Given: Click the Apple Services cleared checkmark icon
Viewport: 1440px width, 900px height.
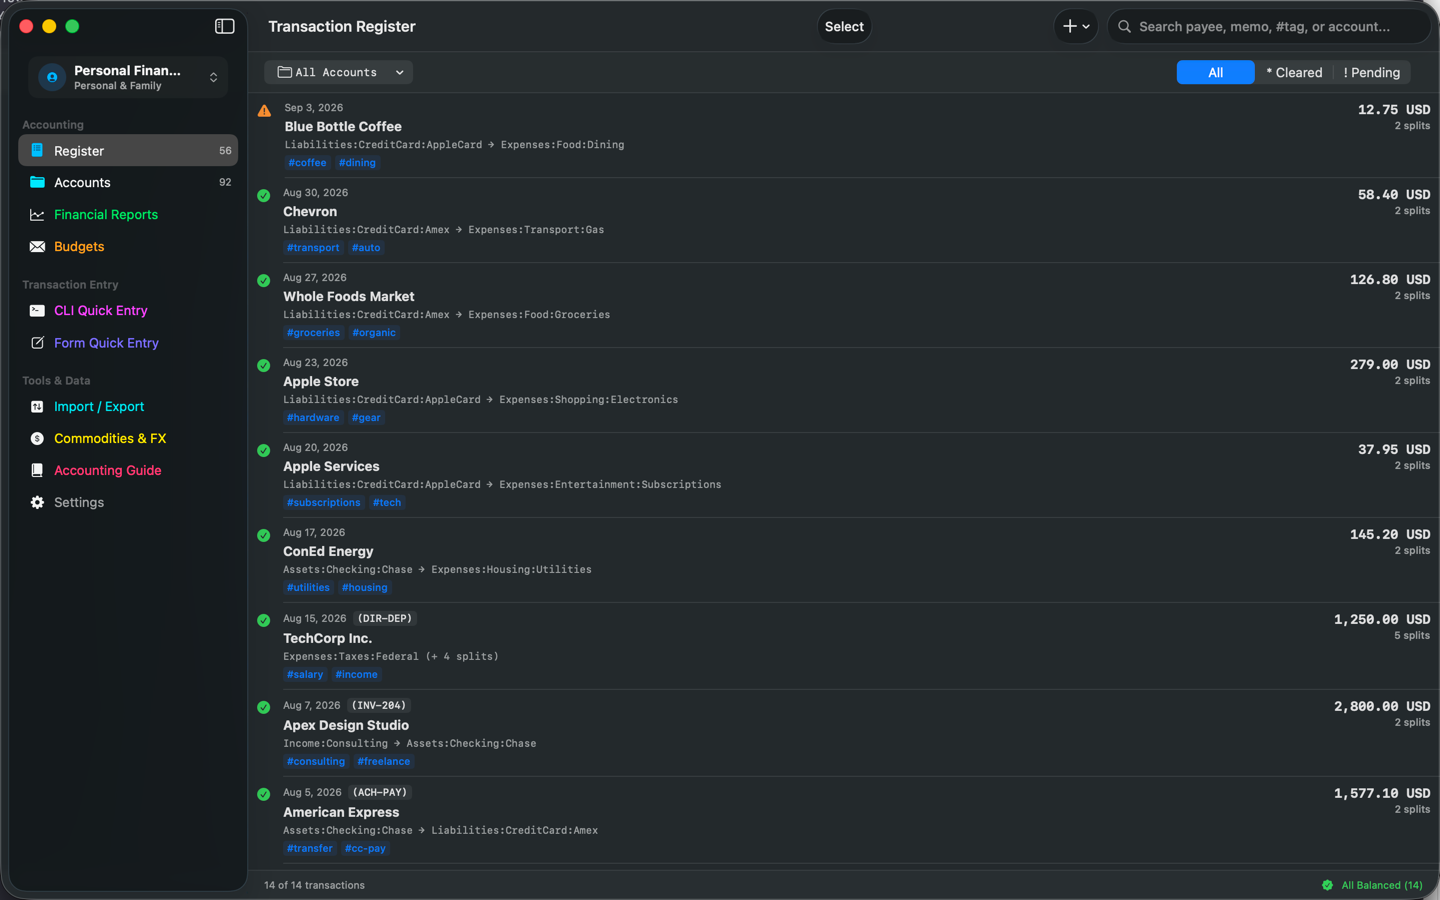Looking at the screenshot, I should pyautogui.click(x=263, y=451).
